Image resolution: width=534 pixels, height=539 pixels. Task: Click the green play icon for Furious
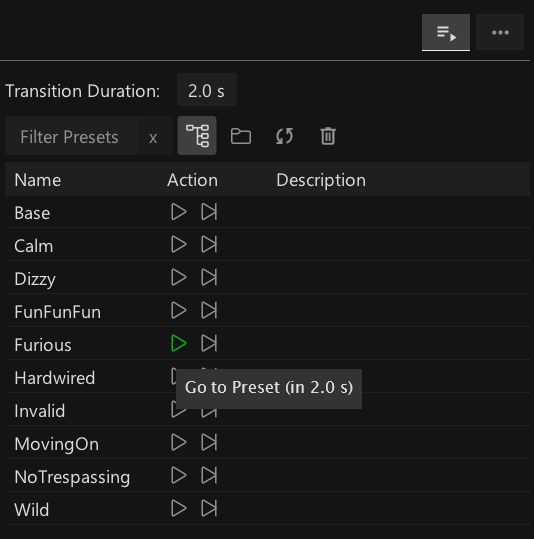(178, 343)
